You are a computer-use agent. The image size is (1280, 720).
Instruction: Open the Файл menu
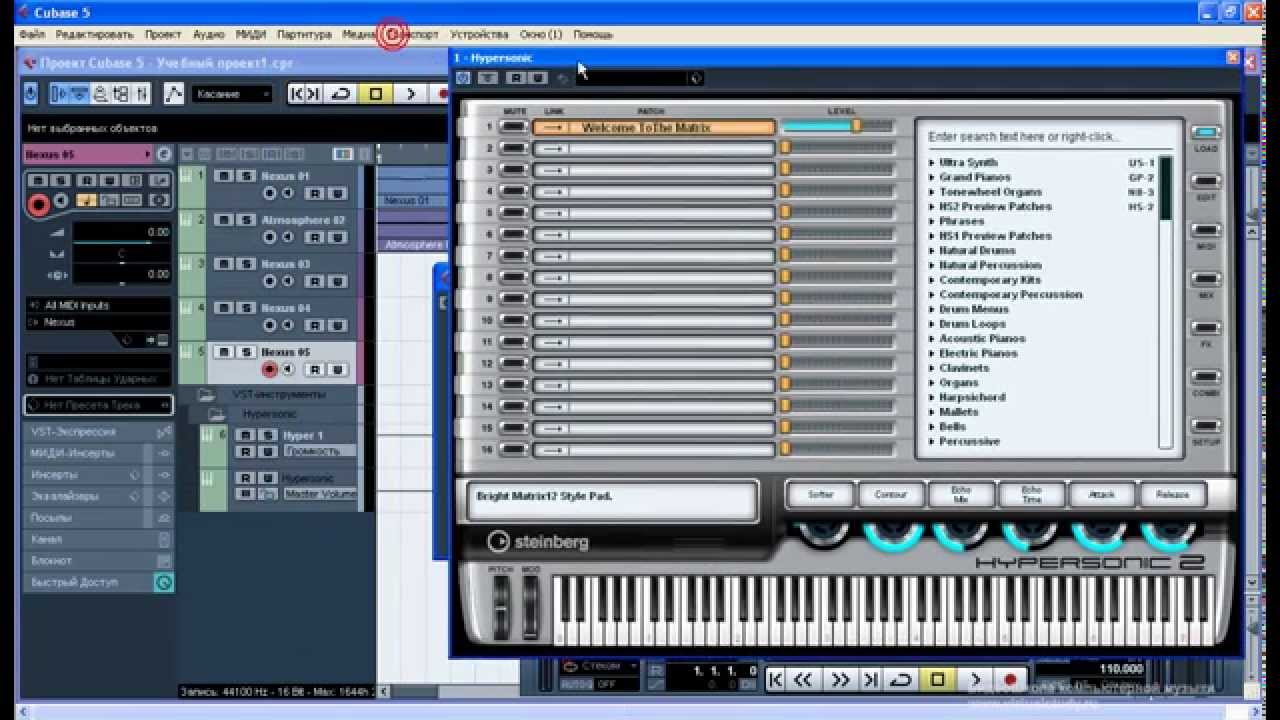(x=31, y=34)
